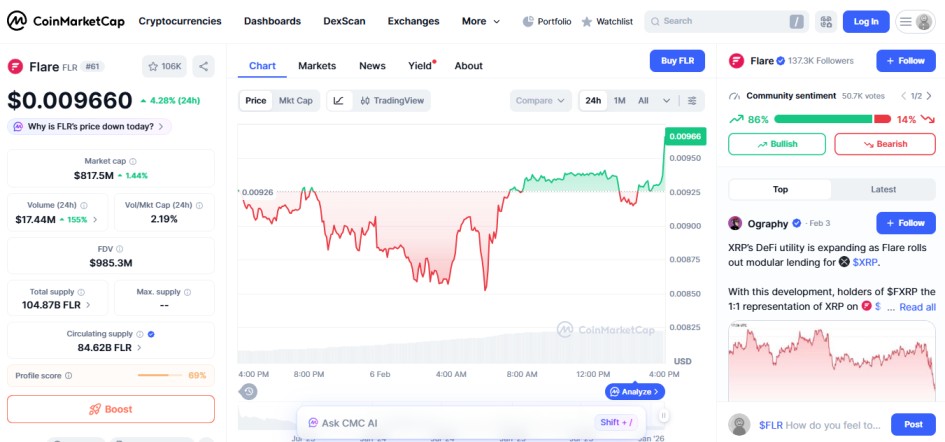
Task: Switch to the About tab
Action: 468,66
